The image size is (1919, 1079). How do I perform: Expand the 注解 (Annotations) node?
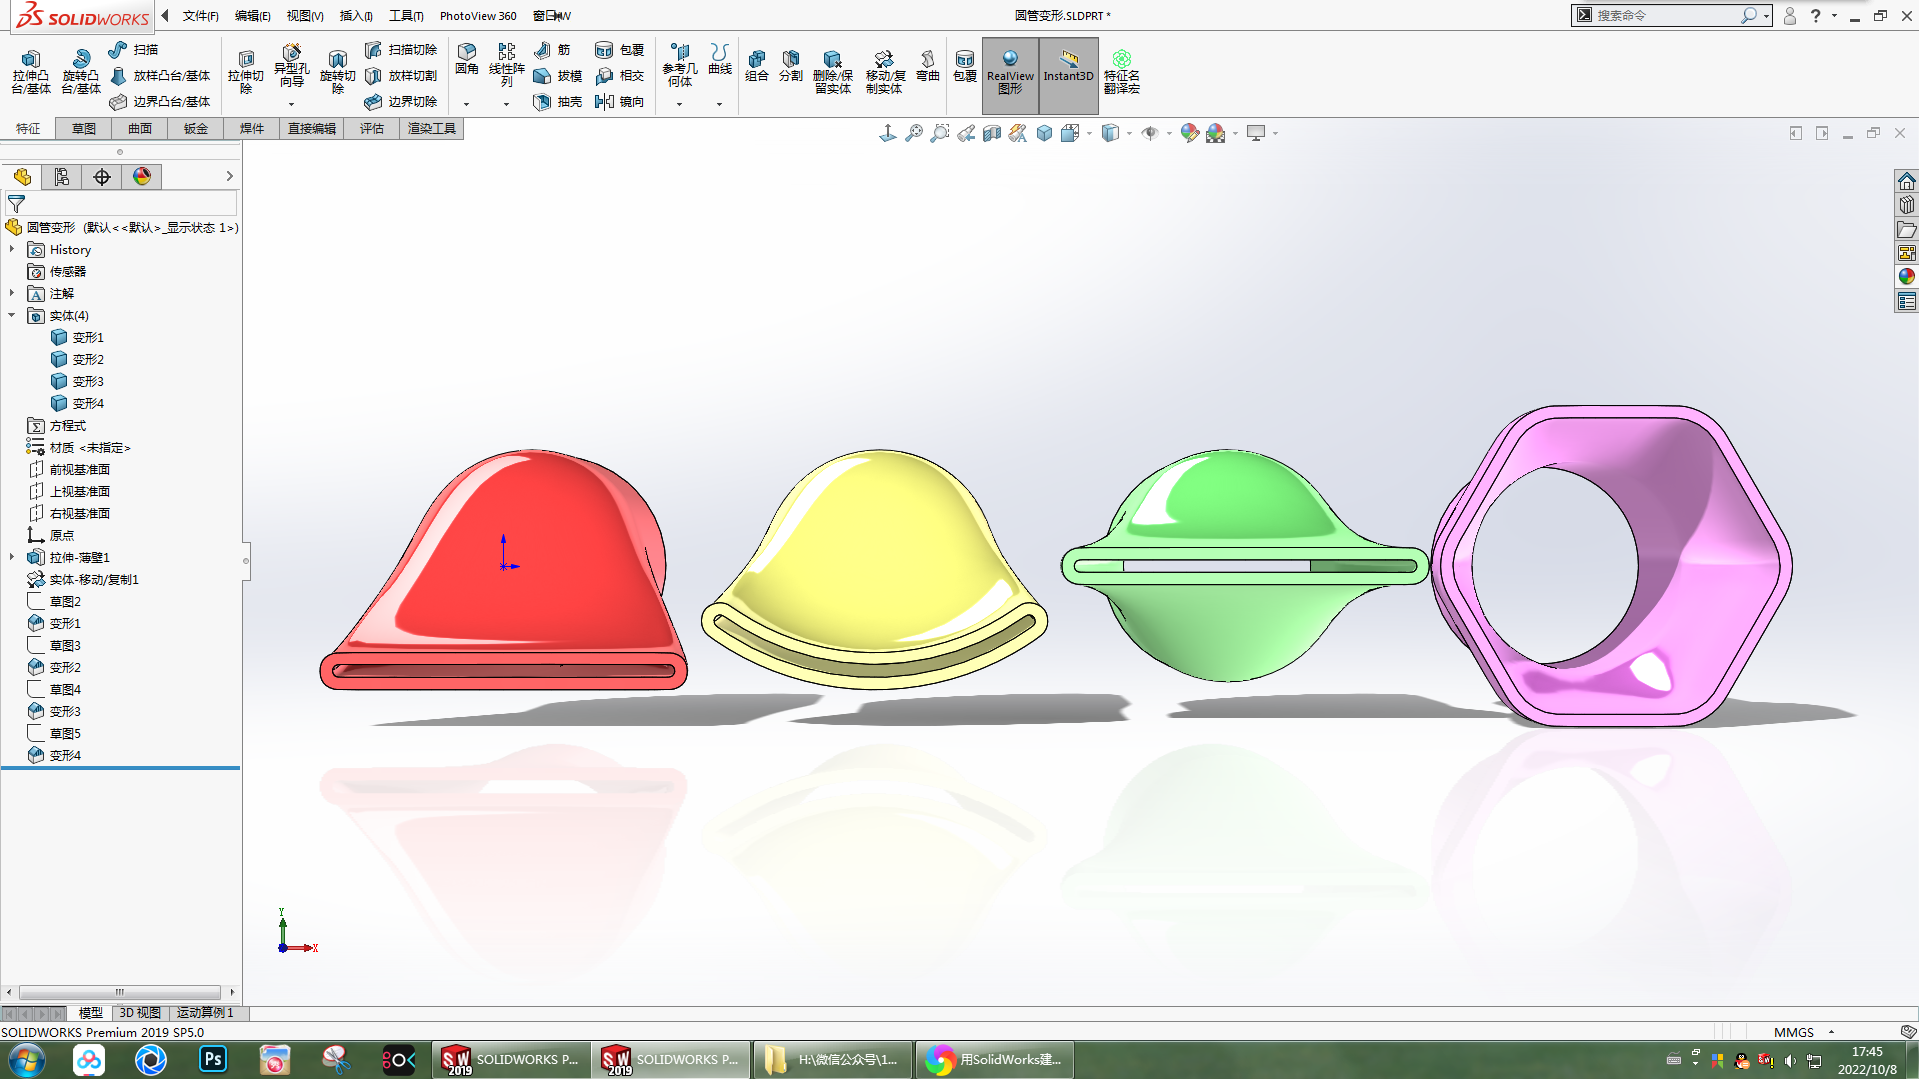tap(12, 293)
